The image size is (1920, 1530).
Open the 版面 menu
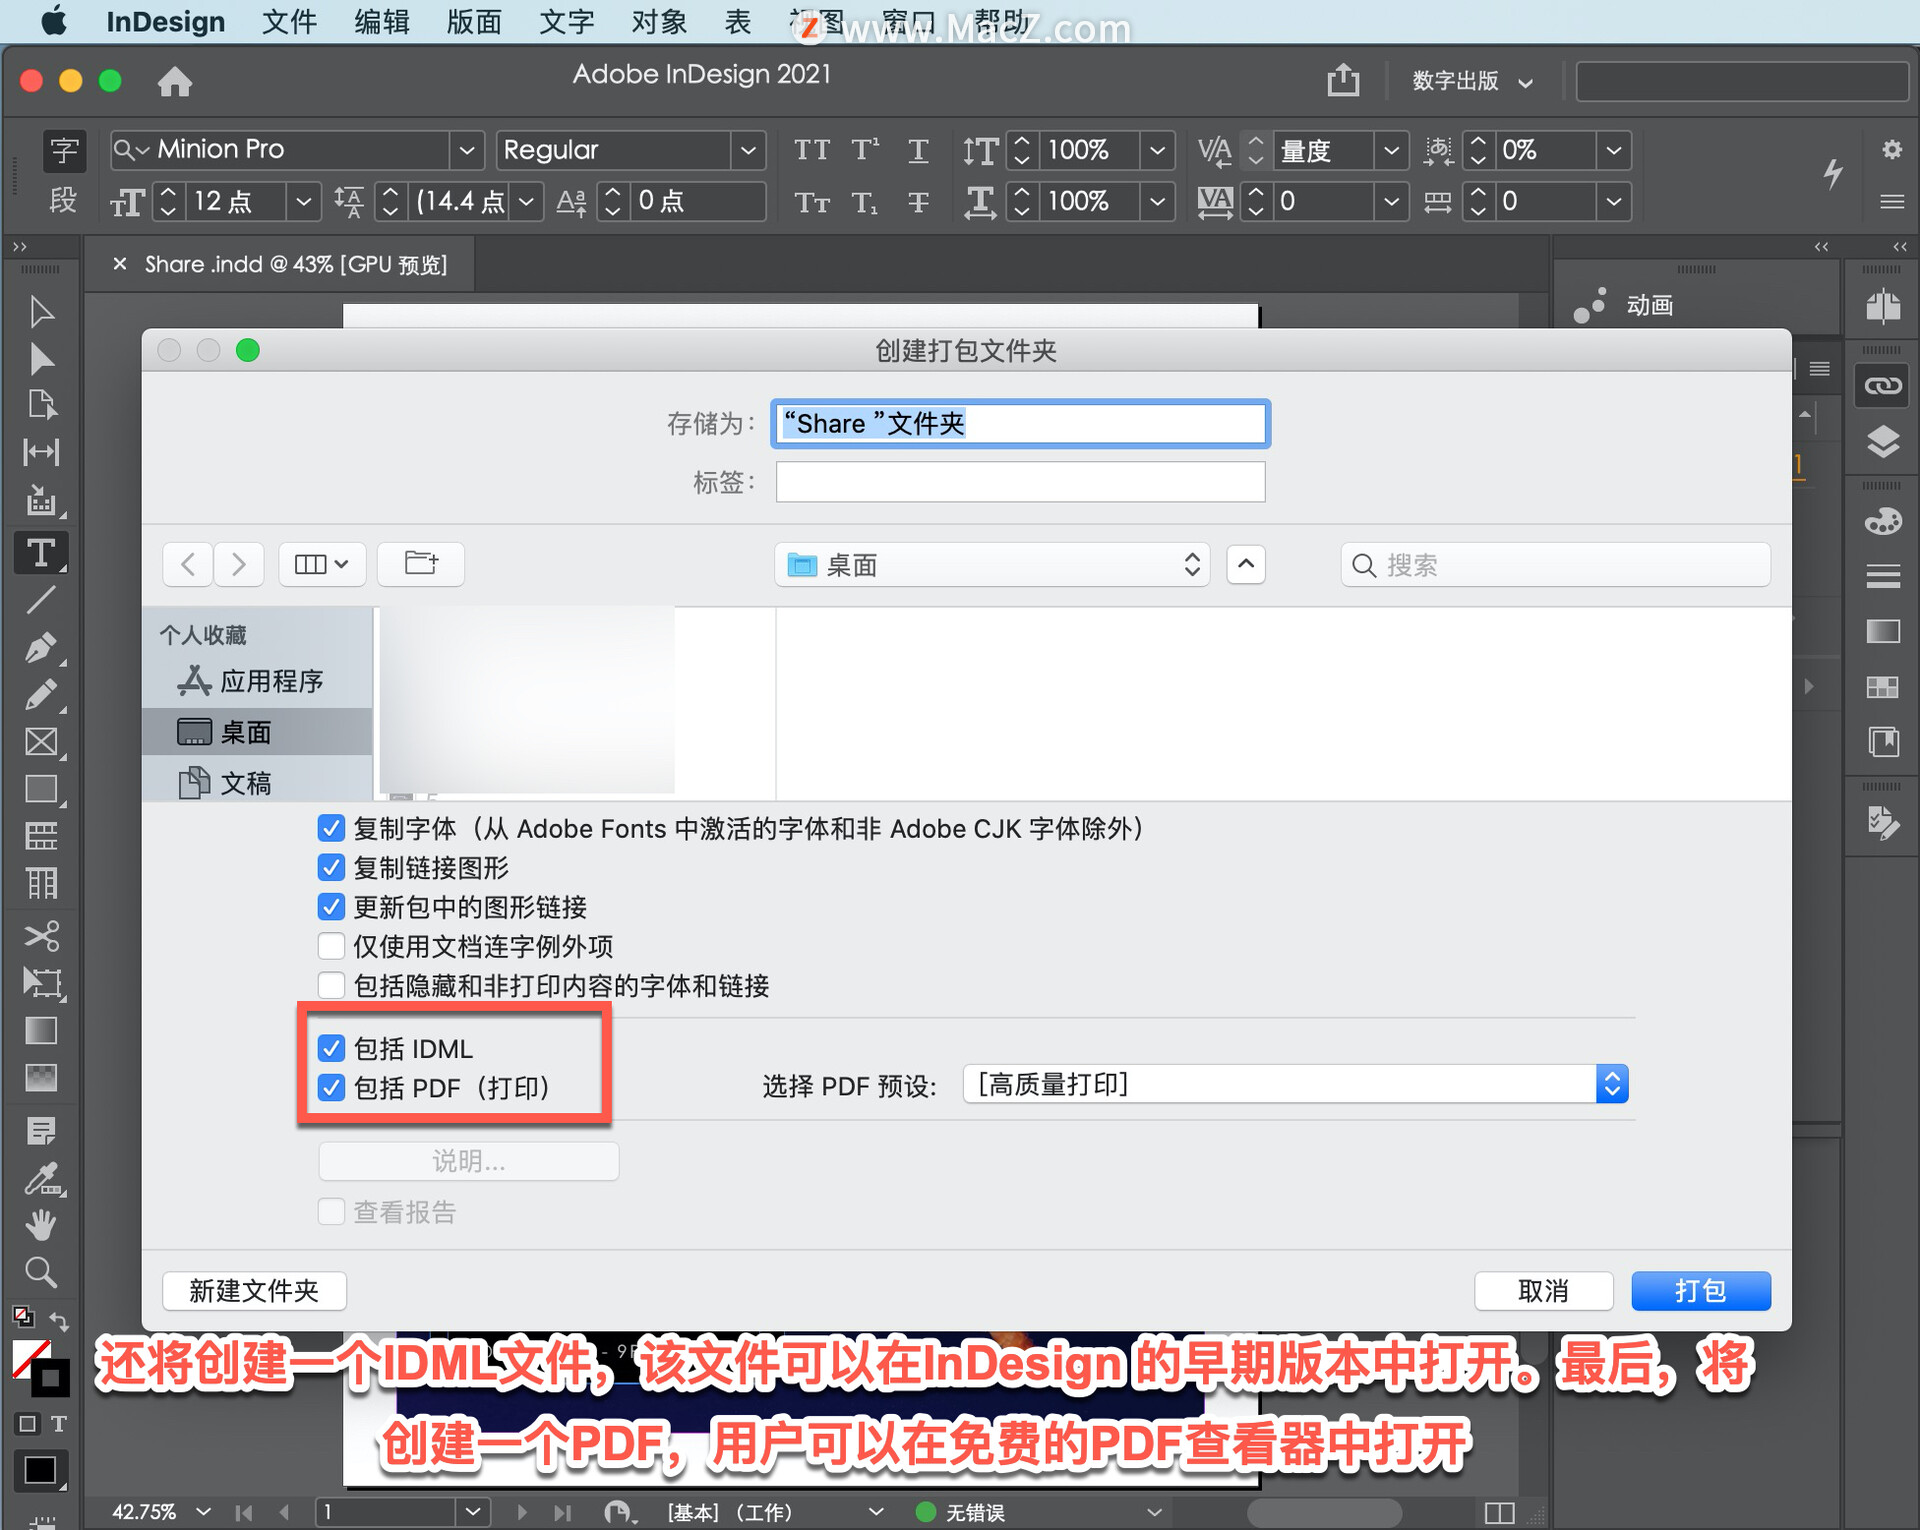click(x=473, y=22)
